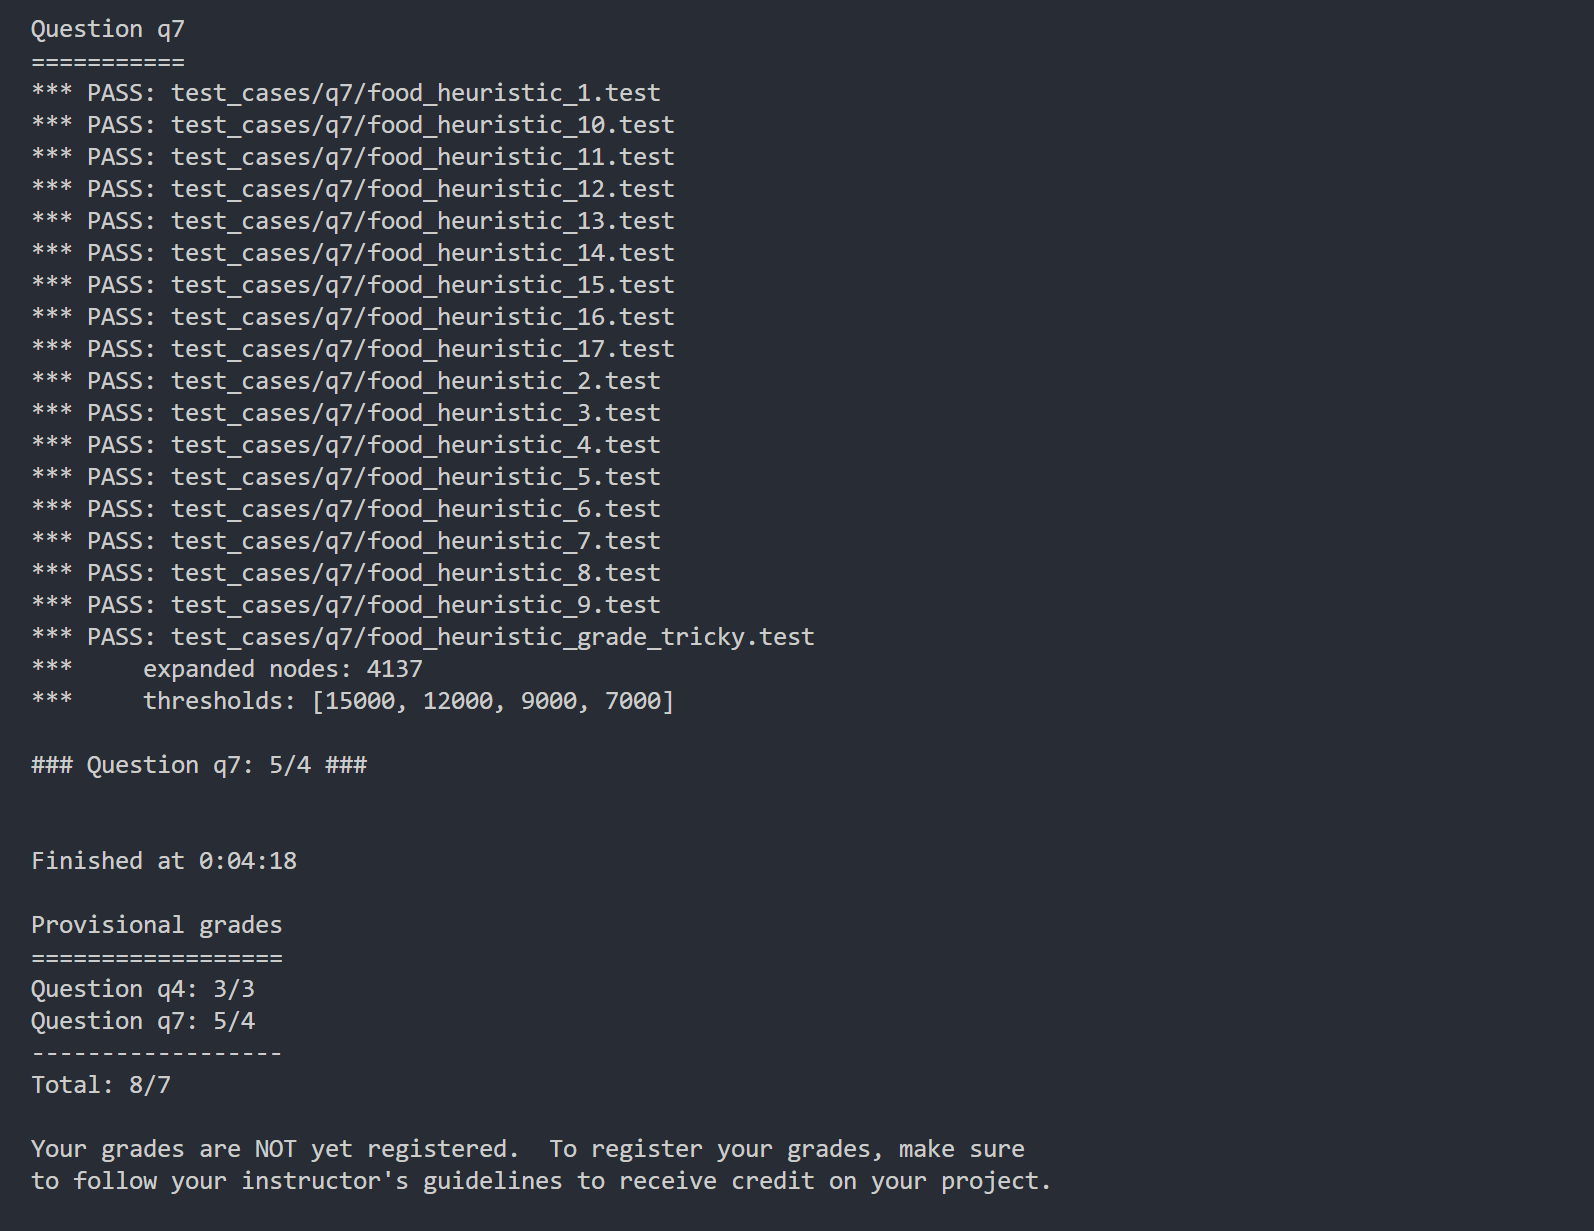Click the 'Question q7' heading text
This screenshot has width=1594, height=1231.
tap(107, 29)
